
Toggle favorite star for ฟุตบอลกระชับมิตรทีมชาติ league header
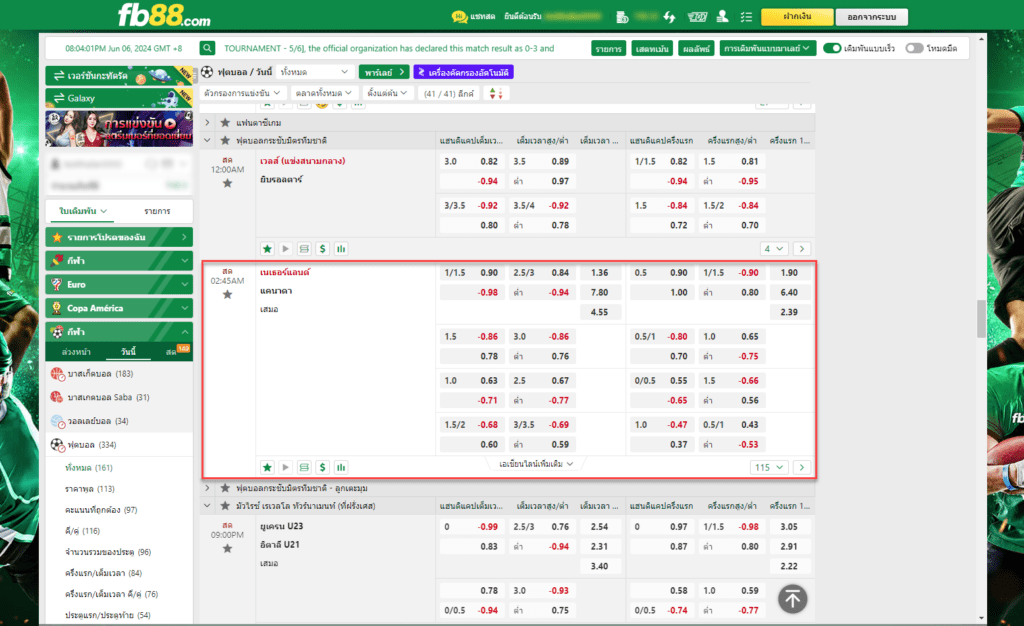225,140
